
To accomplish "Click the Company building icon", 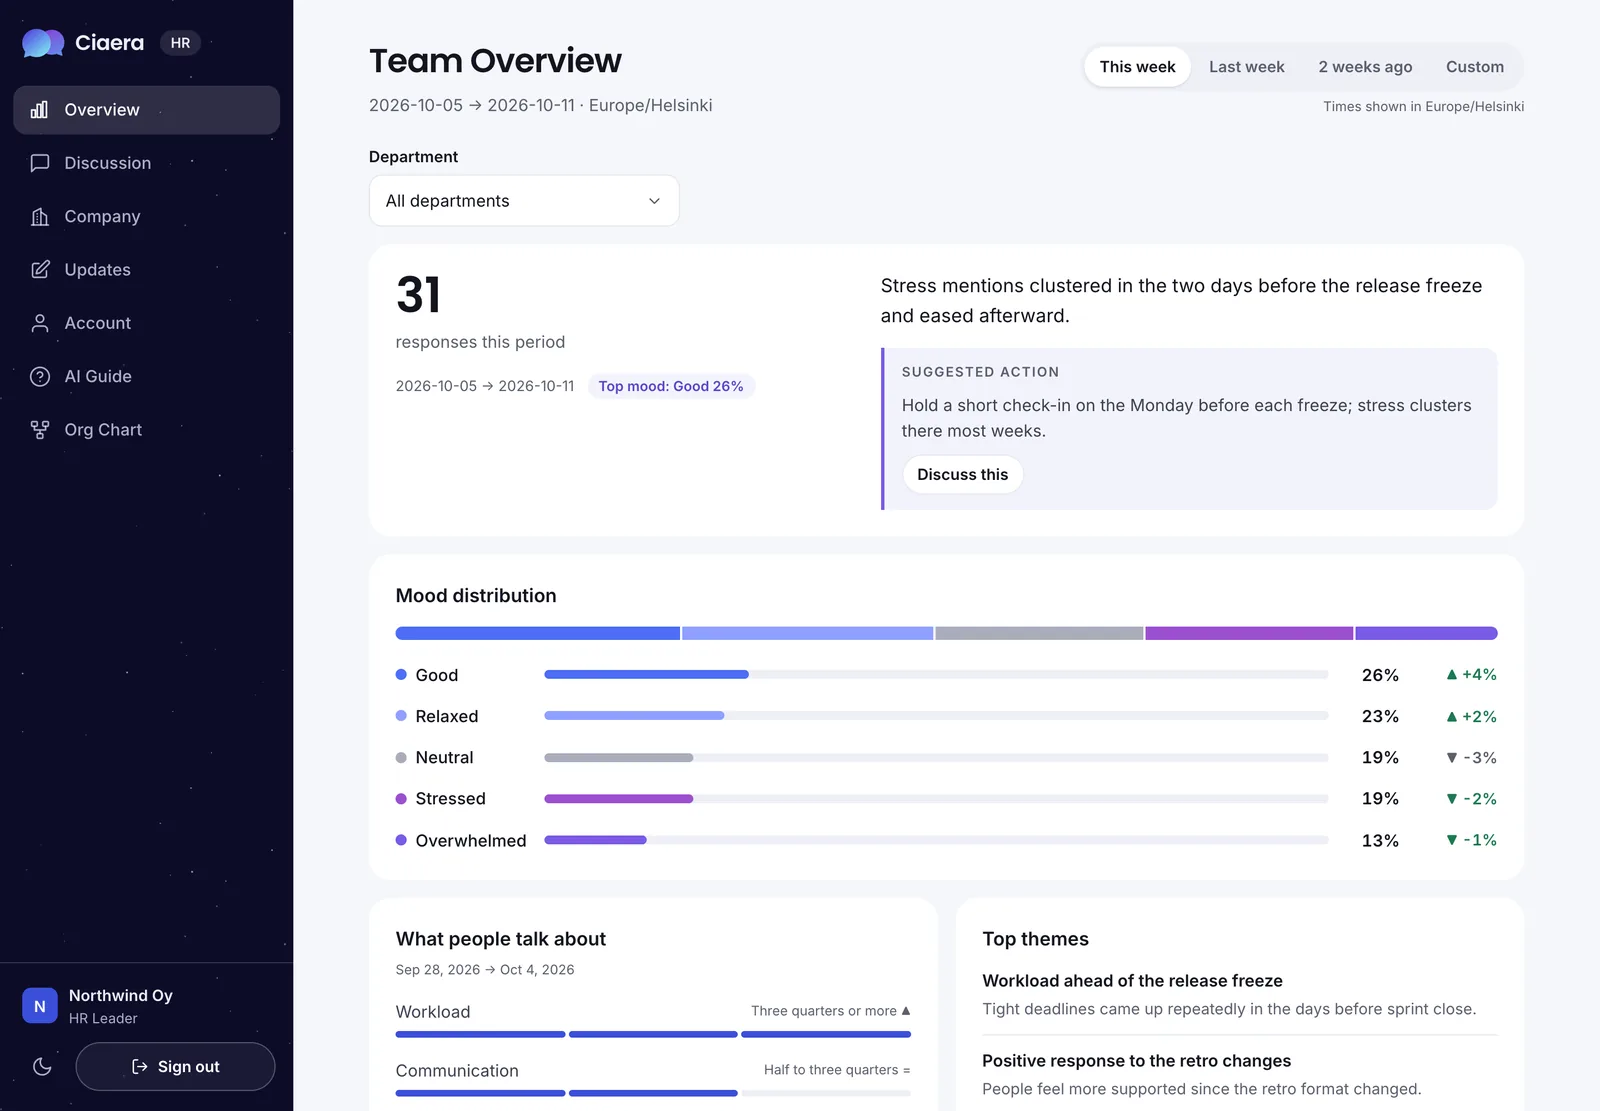I will click(x=40, y=217).
